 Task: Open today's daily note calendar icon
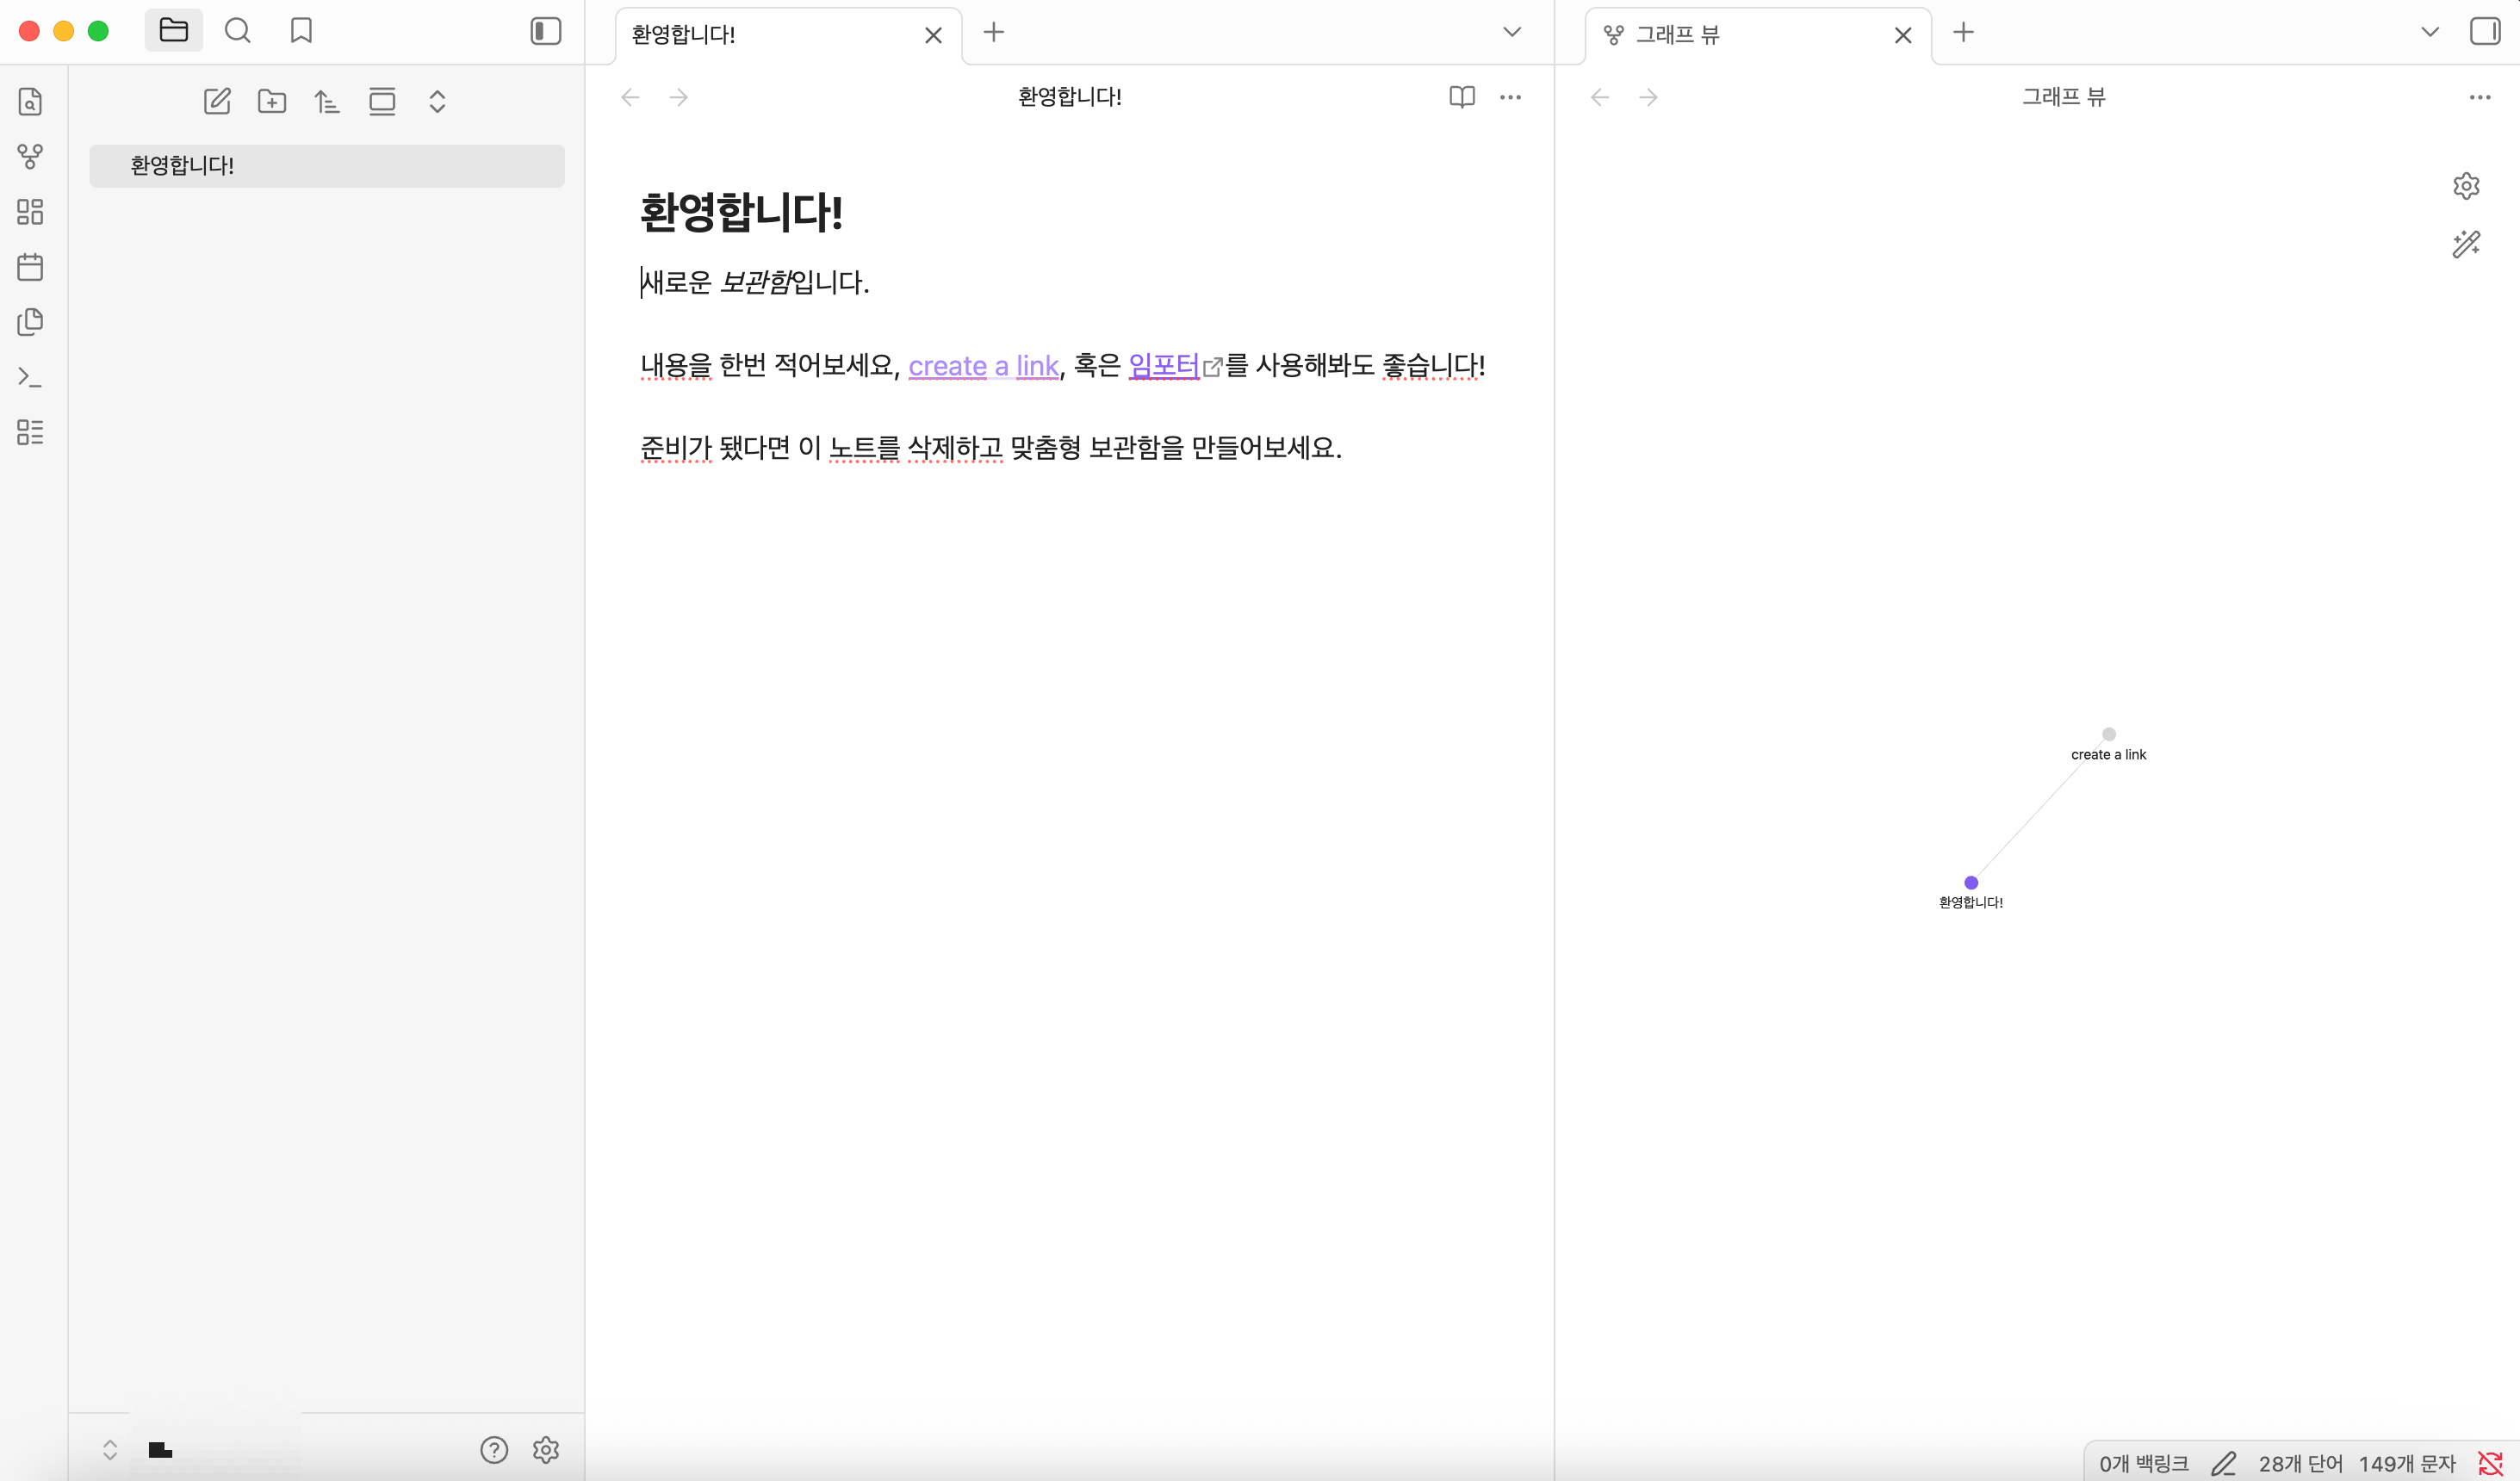click(x=31, y=267)
